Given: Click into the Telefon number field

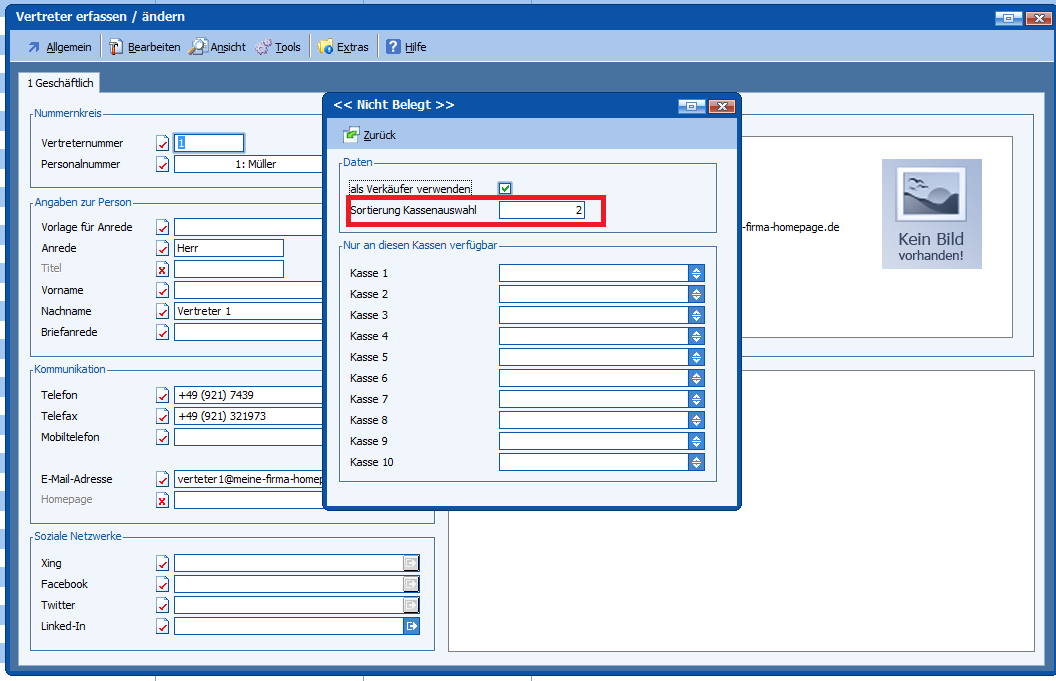Looking at the screenshot, I should pyautogui.click(x=250, y=395).
